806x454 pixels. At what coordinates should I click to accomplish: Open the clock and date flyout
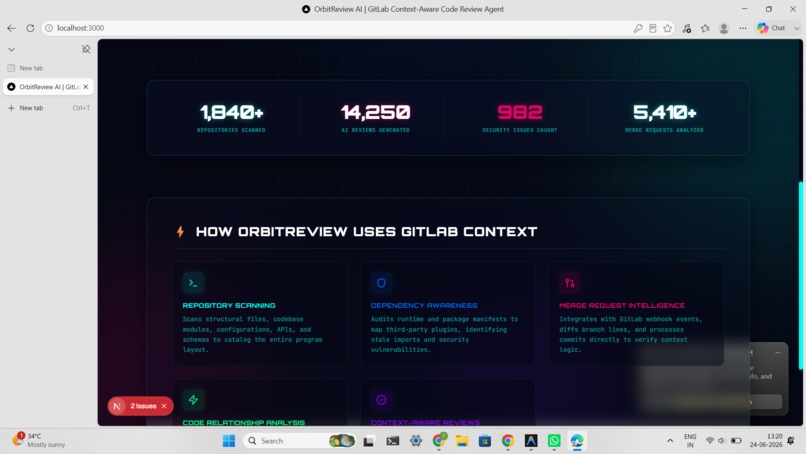[766, 441]
